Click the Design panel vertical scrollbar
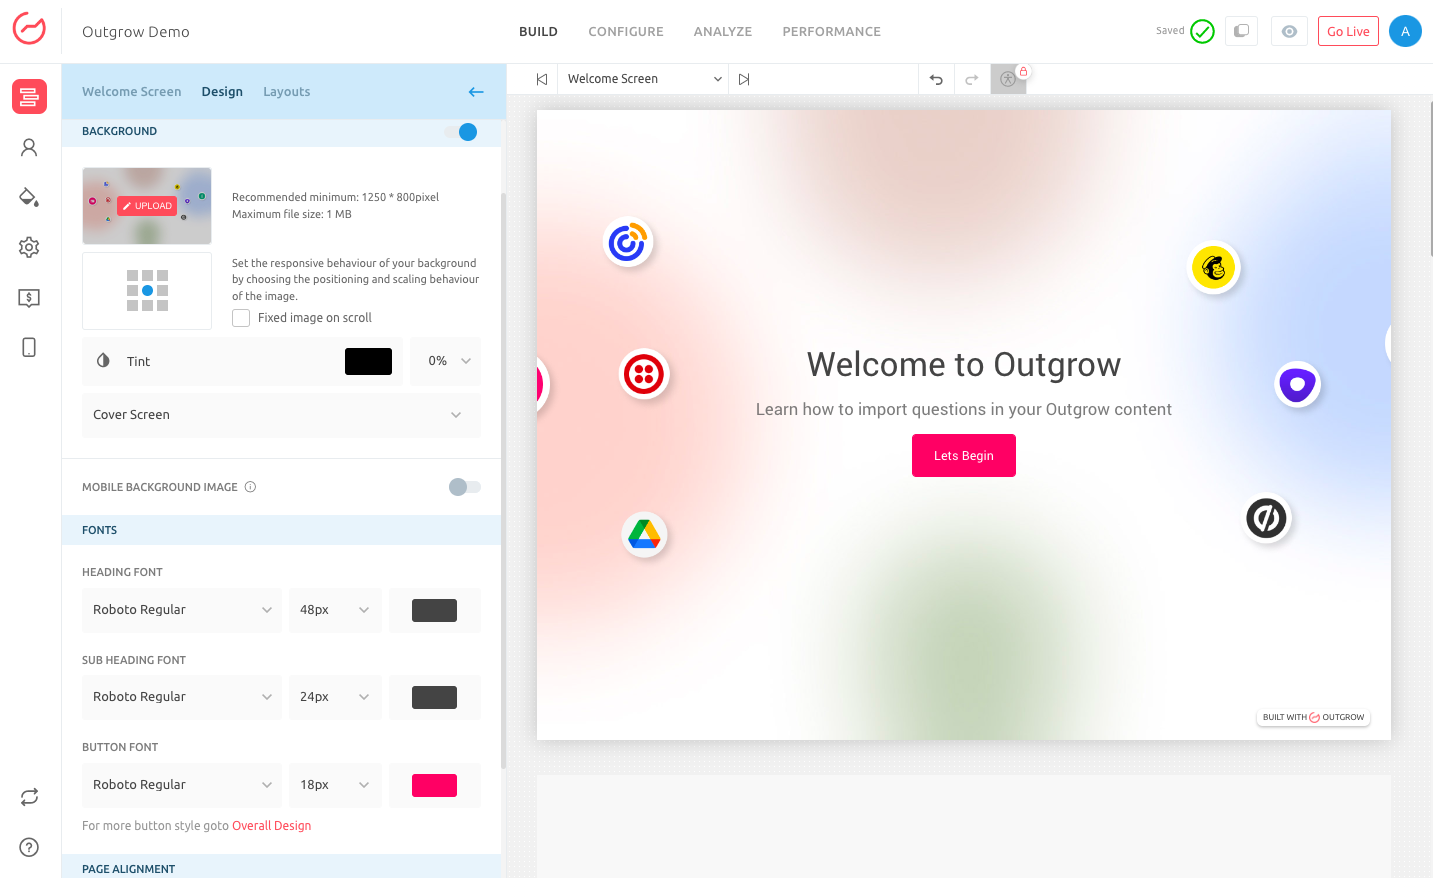 pos(503,480)
